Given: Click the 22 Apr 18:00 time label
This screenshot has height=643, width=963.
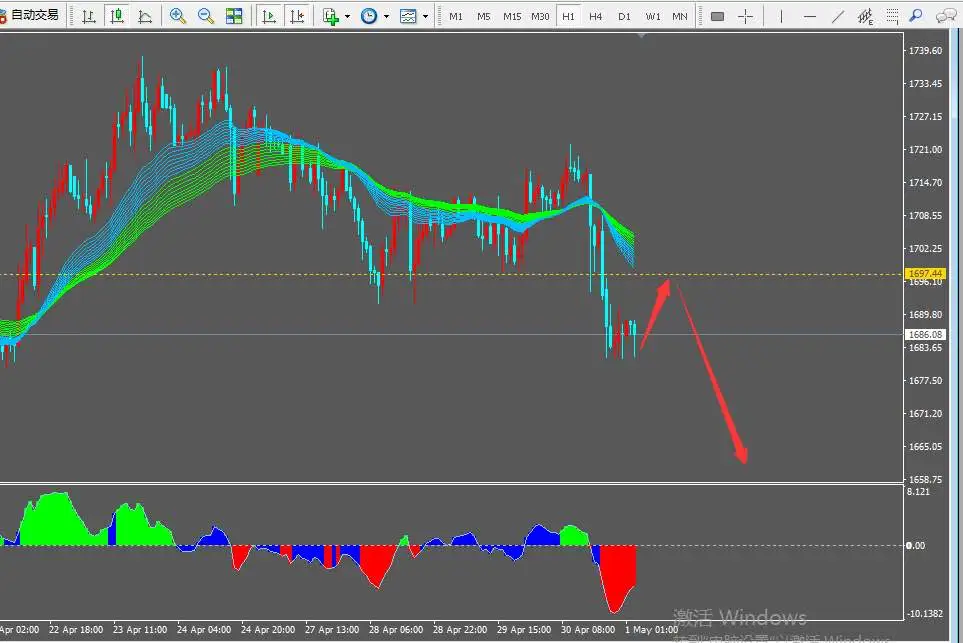Looking at the screenshot, I should pyautogui.click(x=76, y=629).
